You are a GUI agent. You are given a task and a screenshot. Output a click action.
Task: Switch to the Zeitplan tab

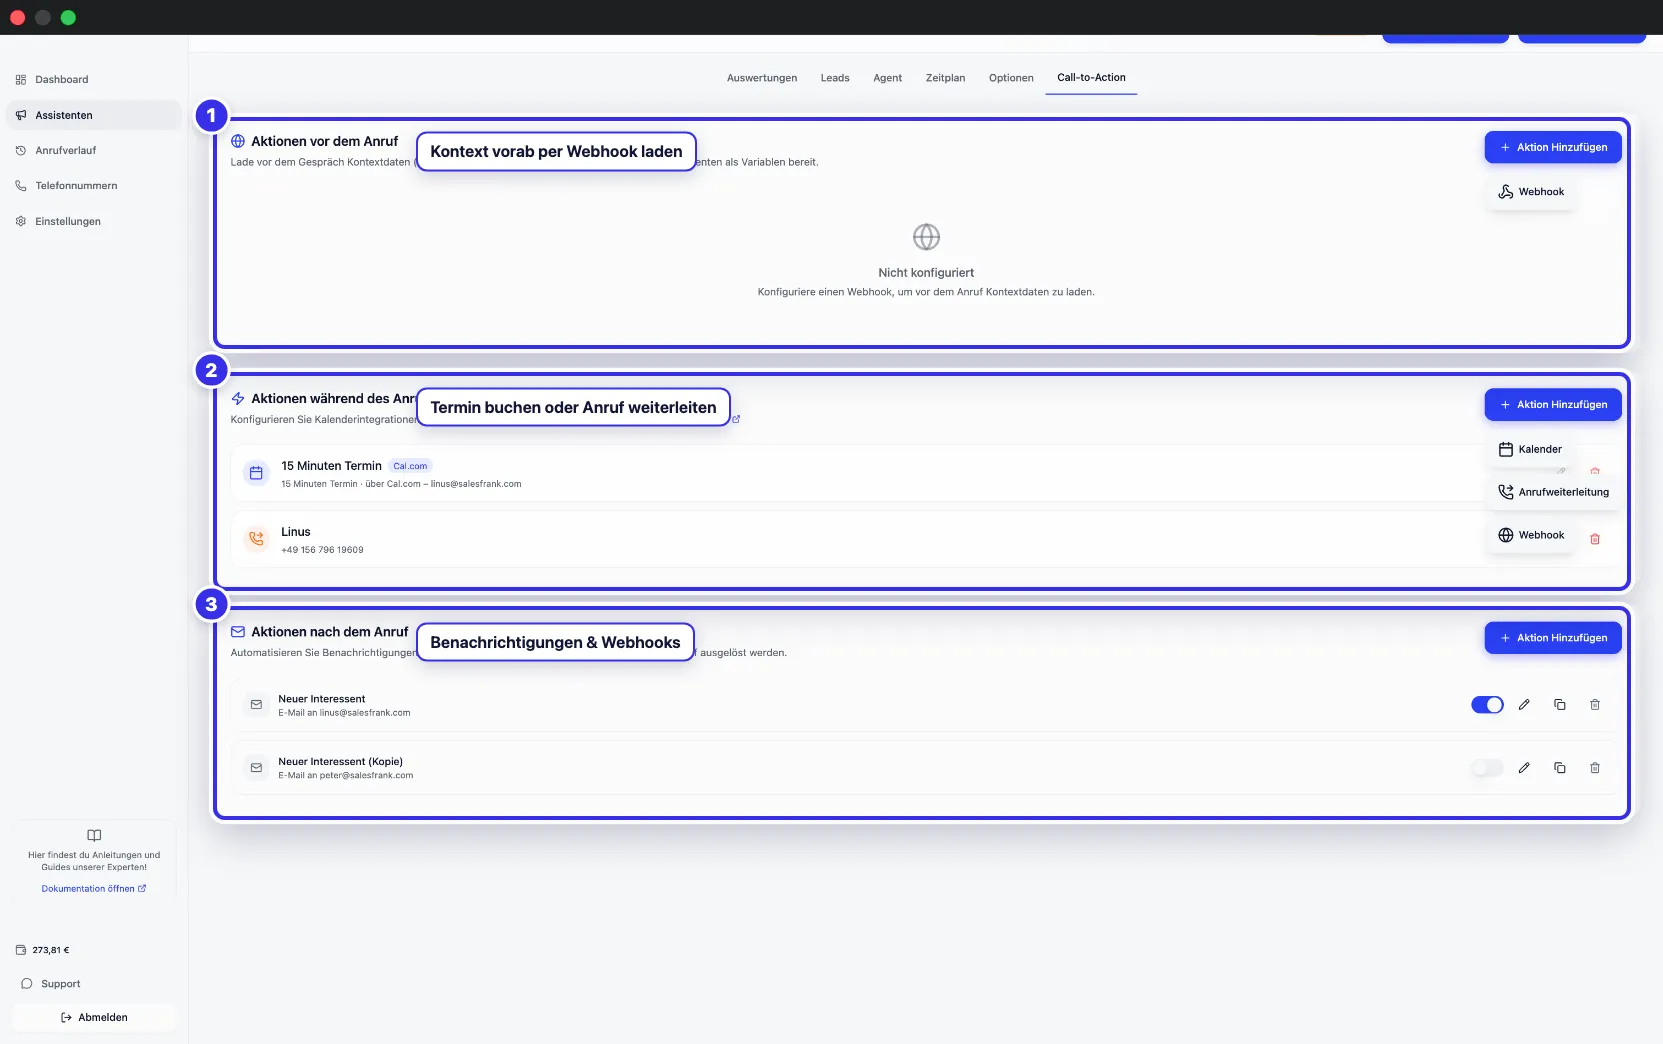[x=945, y=78]
